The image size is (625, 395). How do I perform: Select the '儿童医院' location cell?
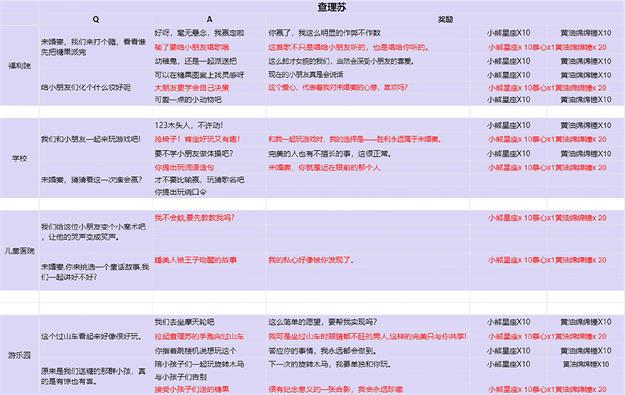click(20, 251)
